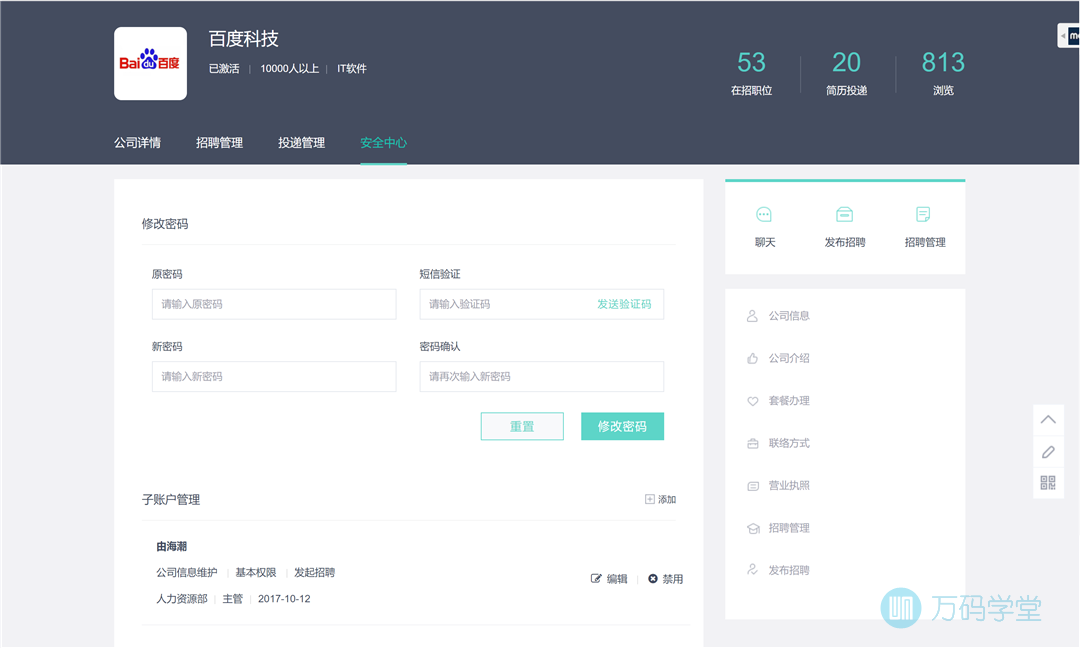Click the date 2017-10-12
1080x648 pixels.
(284, 598)
